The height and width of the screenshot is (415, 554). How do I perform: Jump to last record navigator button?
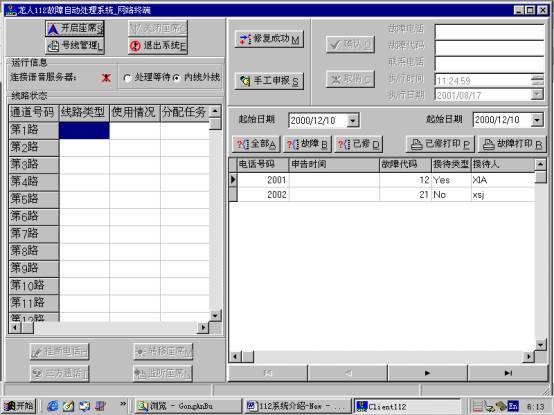click(508, 373)
